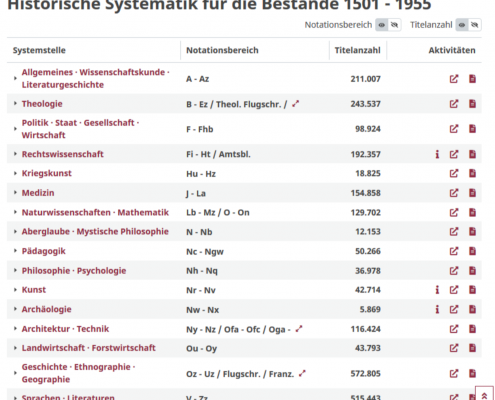The height and width of the screenshot is (400, 495).
Task: Open document icon for Kriegskunst row
Action: click(x=472, y=173)
